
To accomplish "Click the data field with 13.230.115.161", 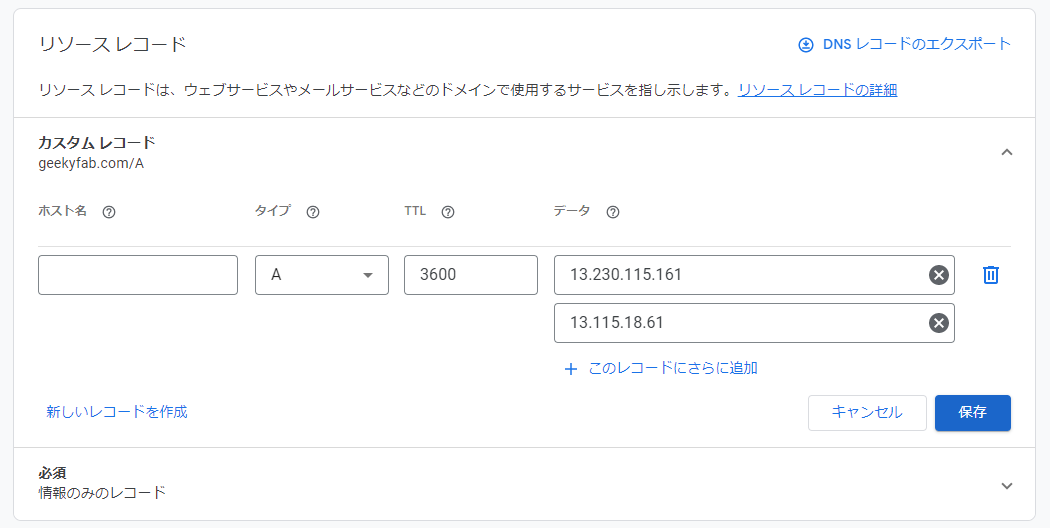I will coord(754,275).
